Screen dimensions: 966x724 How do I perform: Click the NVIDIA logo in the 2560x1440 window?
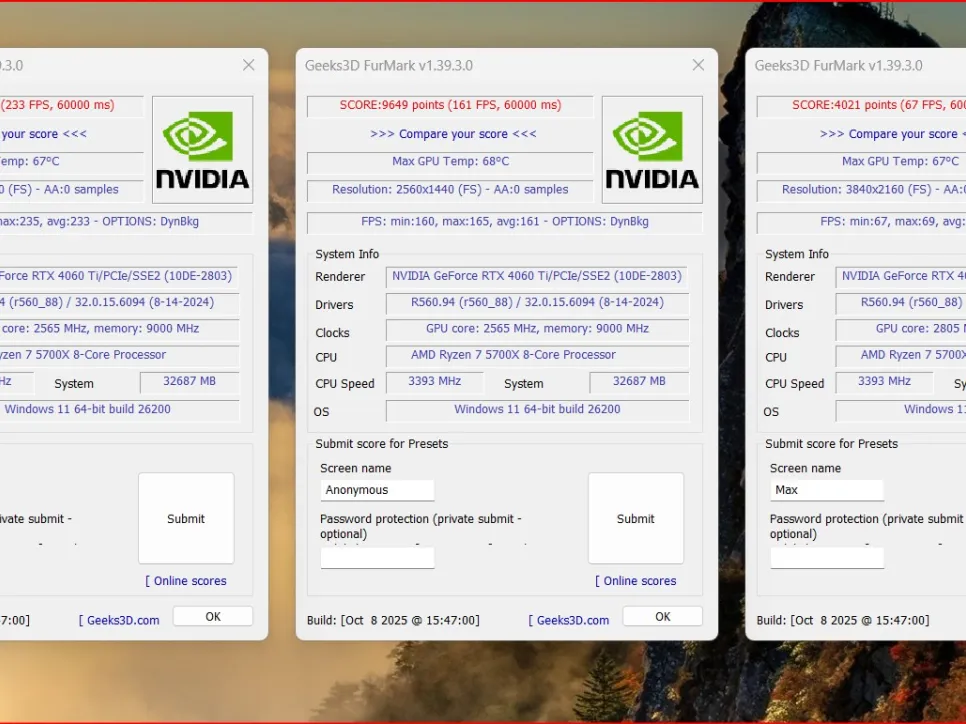click(651, 150)
